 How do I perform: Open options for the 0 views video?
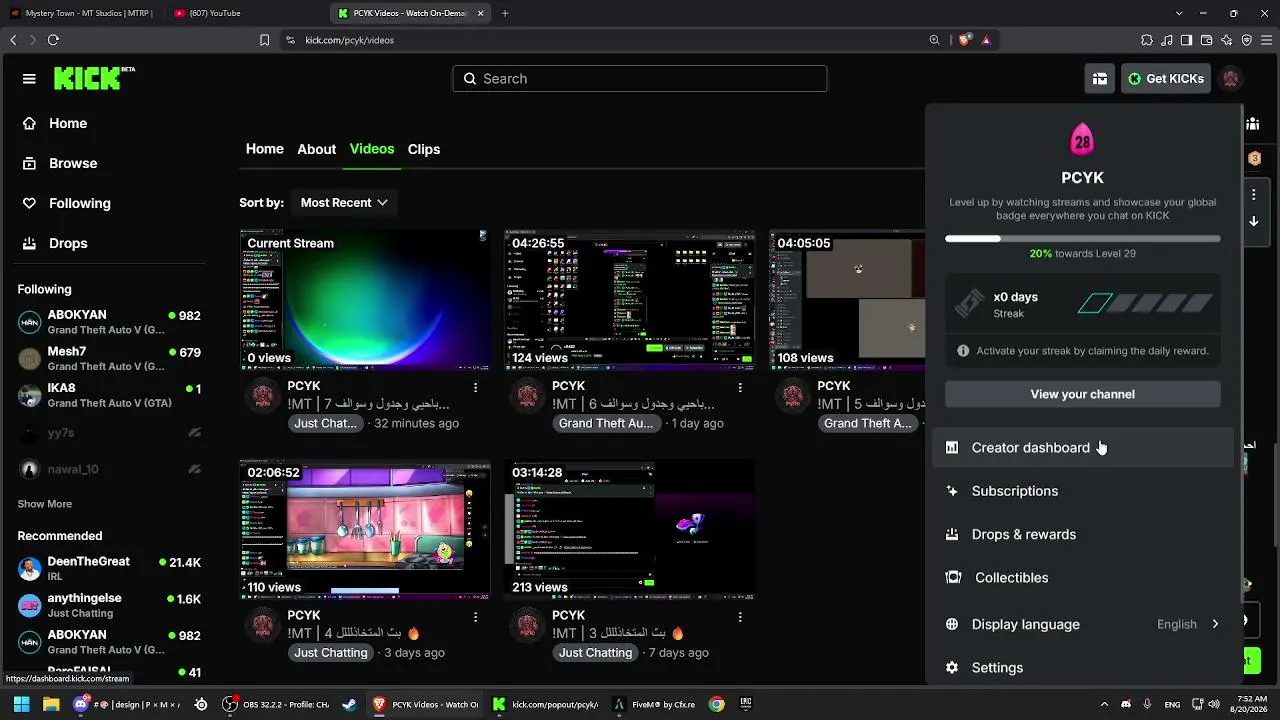475,387
